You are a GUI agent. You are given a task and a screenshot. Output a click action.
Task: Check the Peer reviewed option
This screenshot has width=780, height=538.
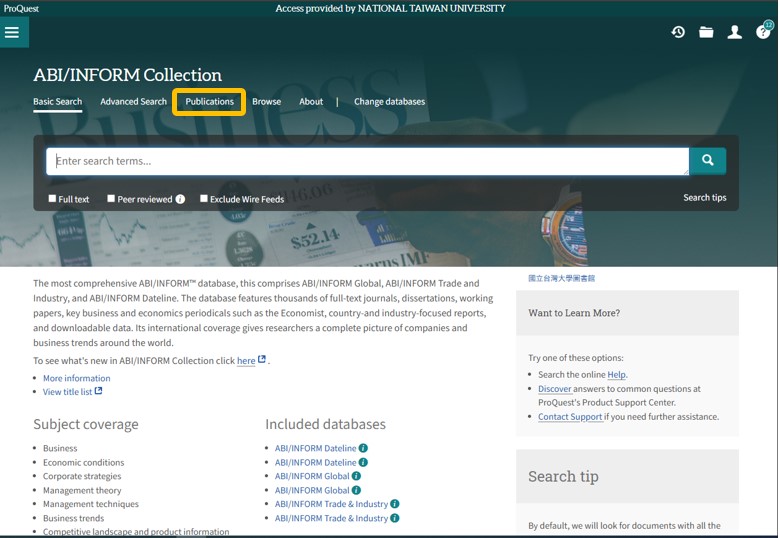click(111, 199)
